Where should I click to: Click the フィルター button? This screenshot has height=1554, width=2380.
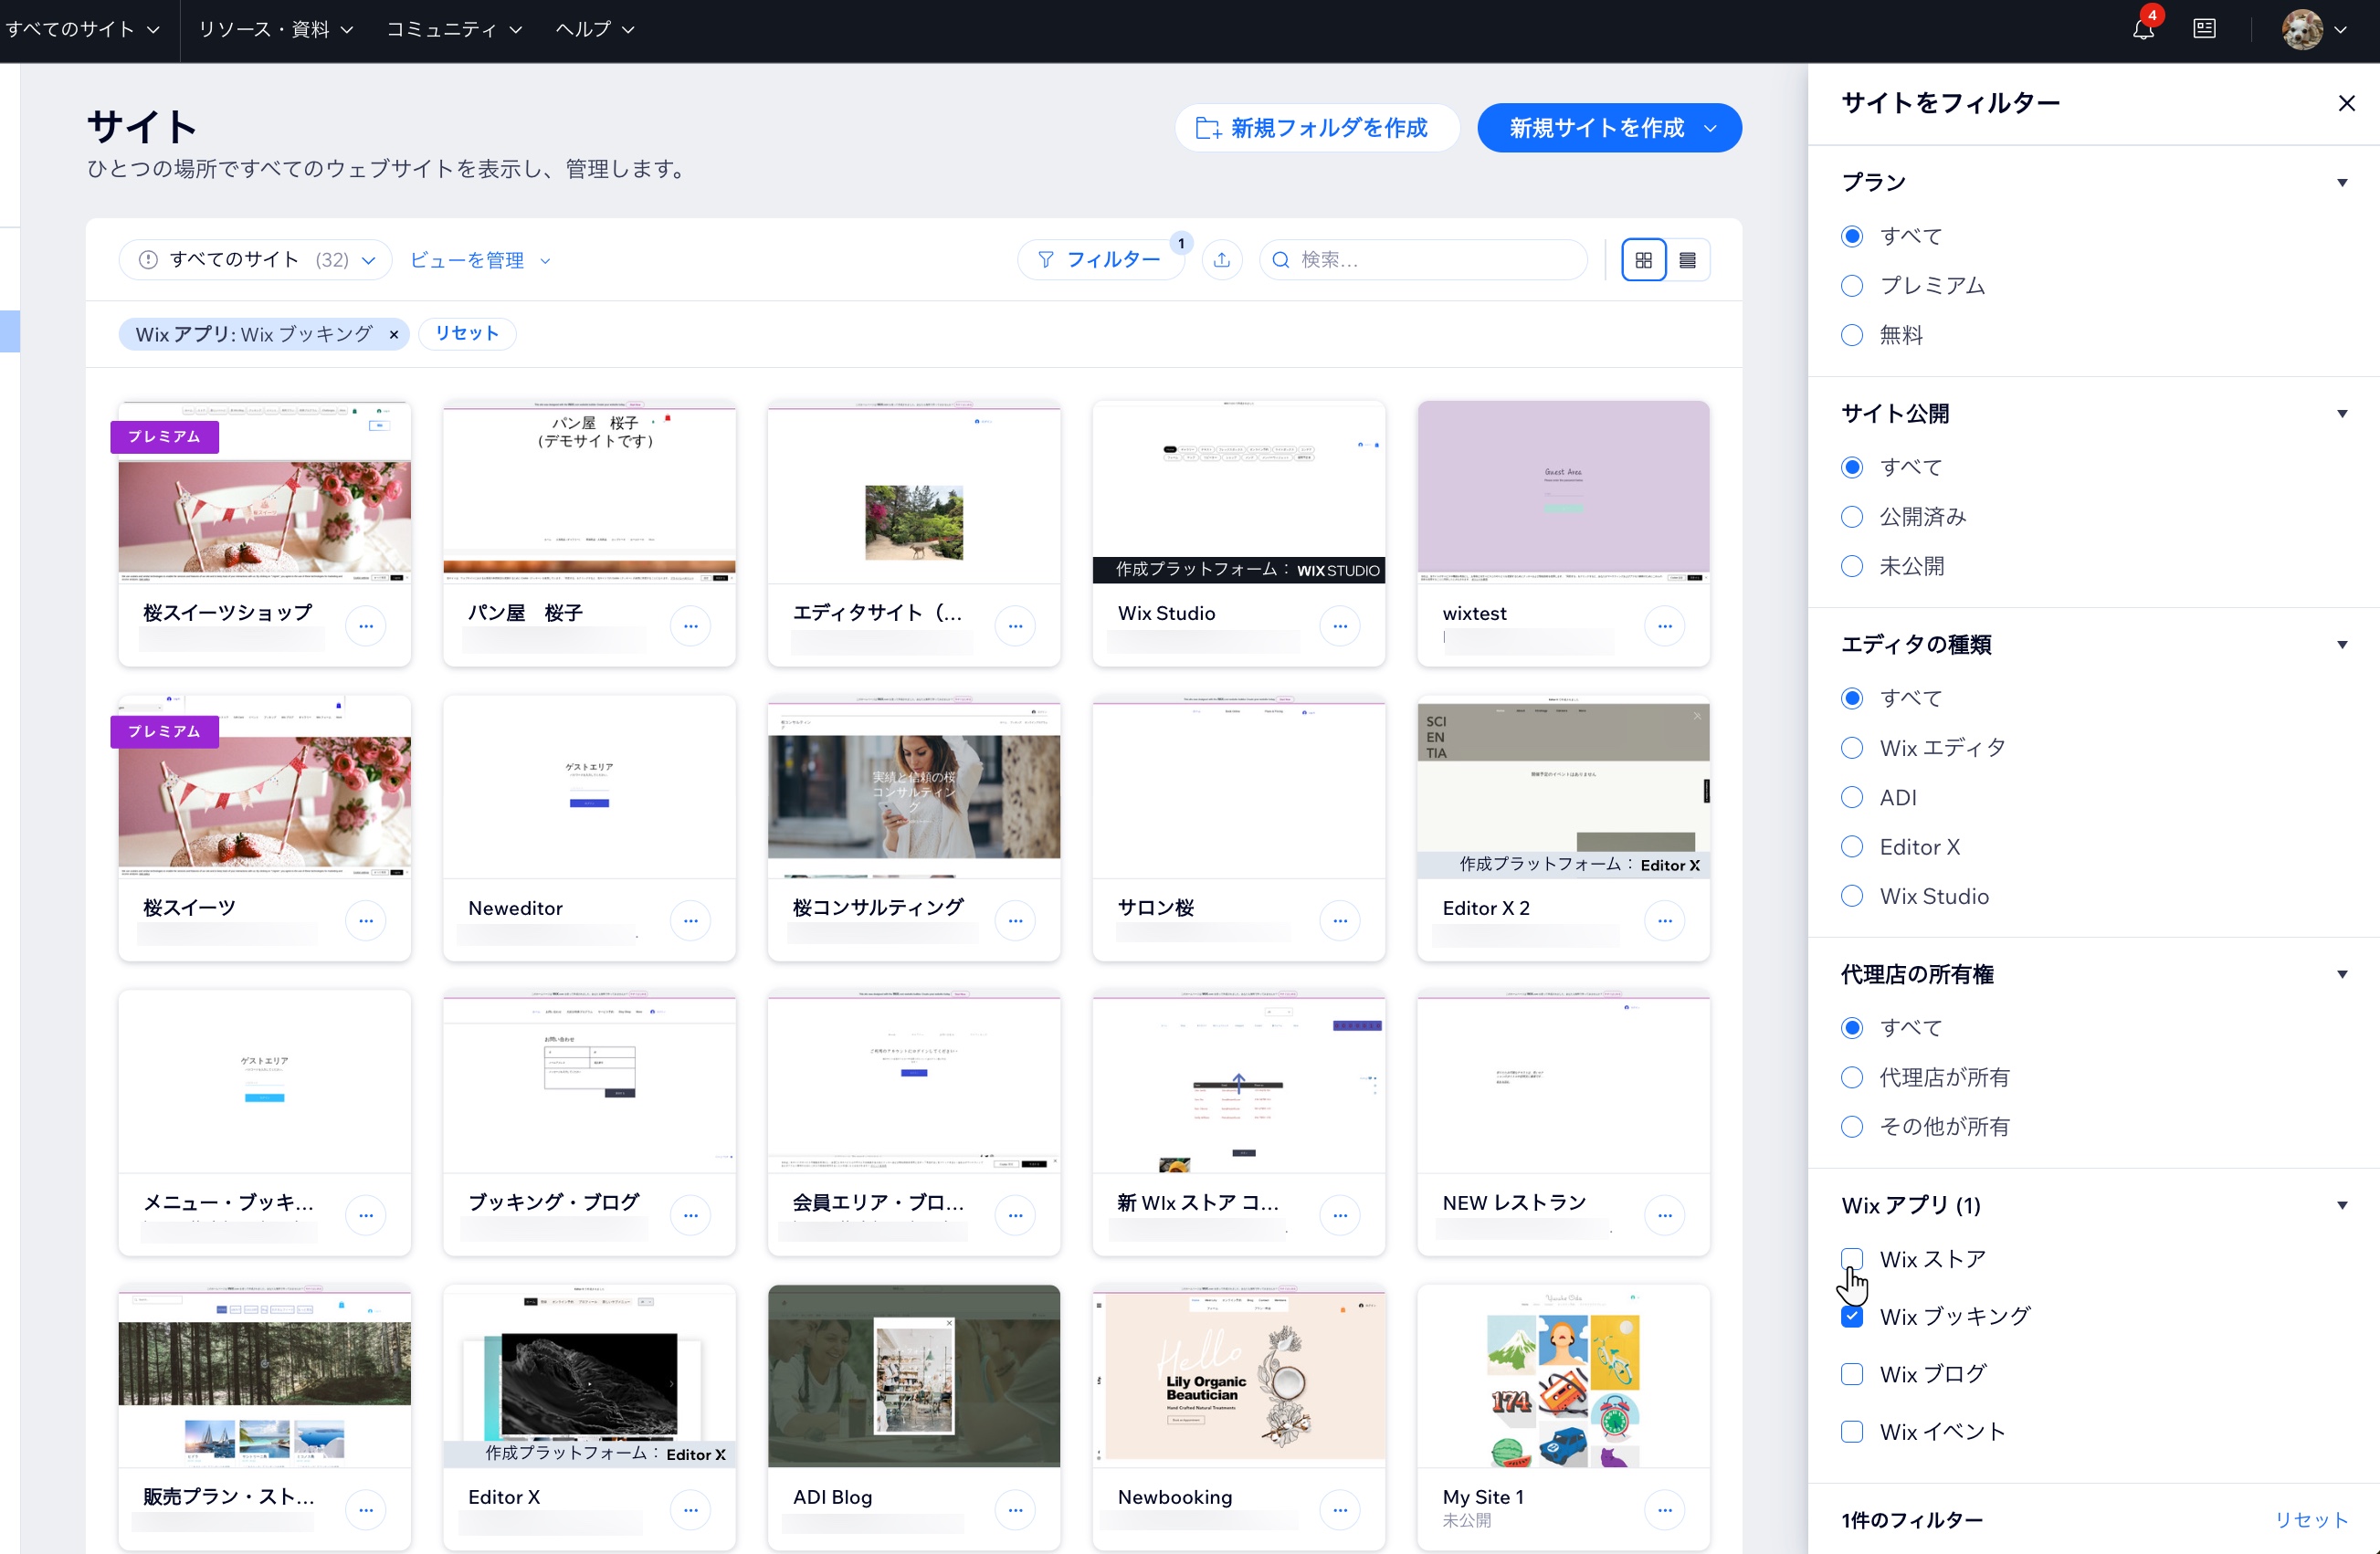tap(1101, 260)
